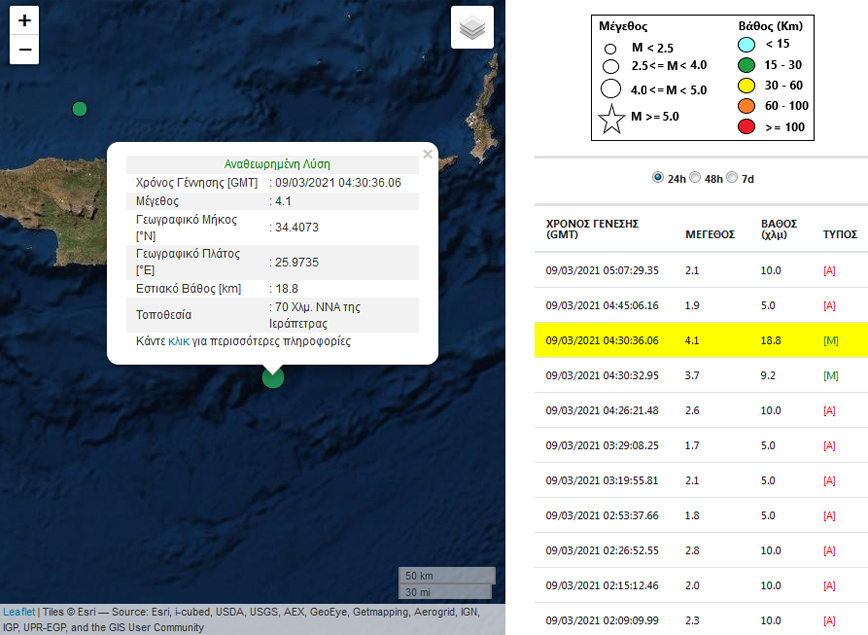Click the 'κλικ' link for more information
The height and width of the screenshot is (635, 868).
178,341
